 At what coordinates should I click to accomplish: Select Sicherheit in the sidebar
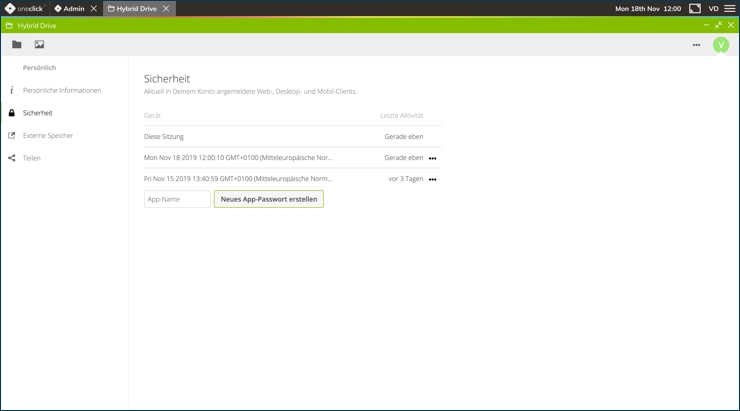[38, 113]
